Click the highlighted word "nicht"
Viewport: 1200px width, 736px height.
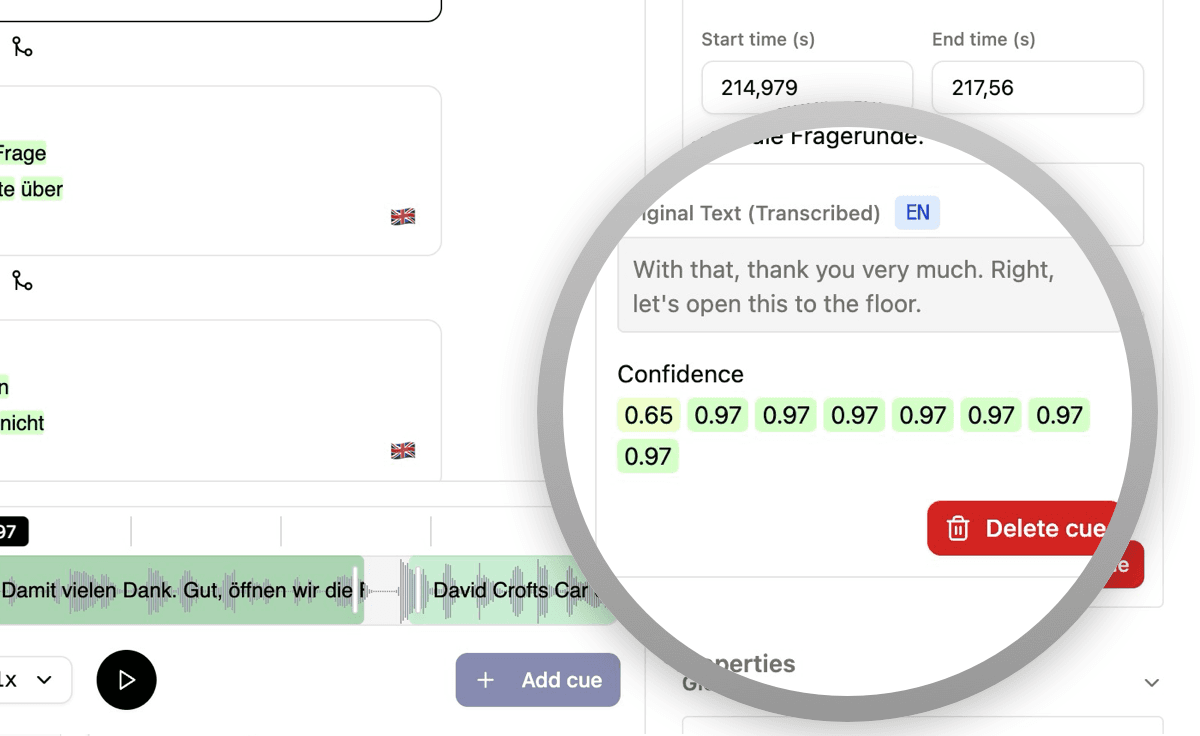pyautogui.click(x=22, y=423)
